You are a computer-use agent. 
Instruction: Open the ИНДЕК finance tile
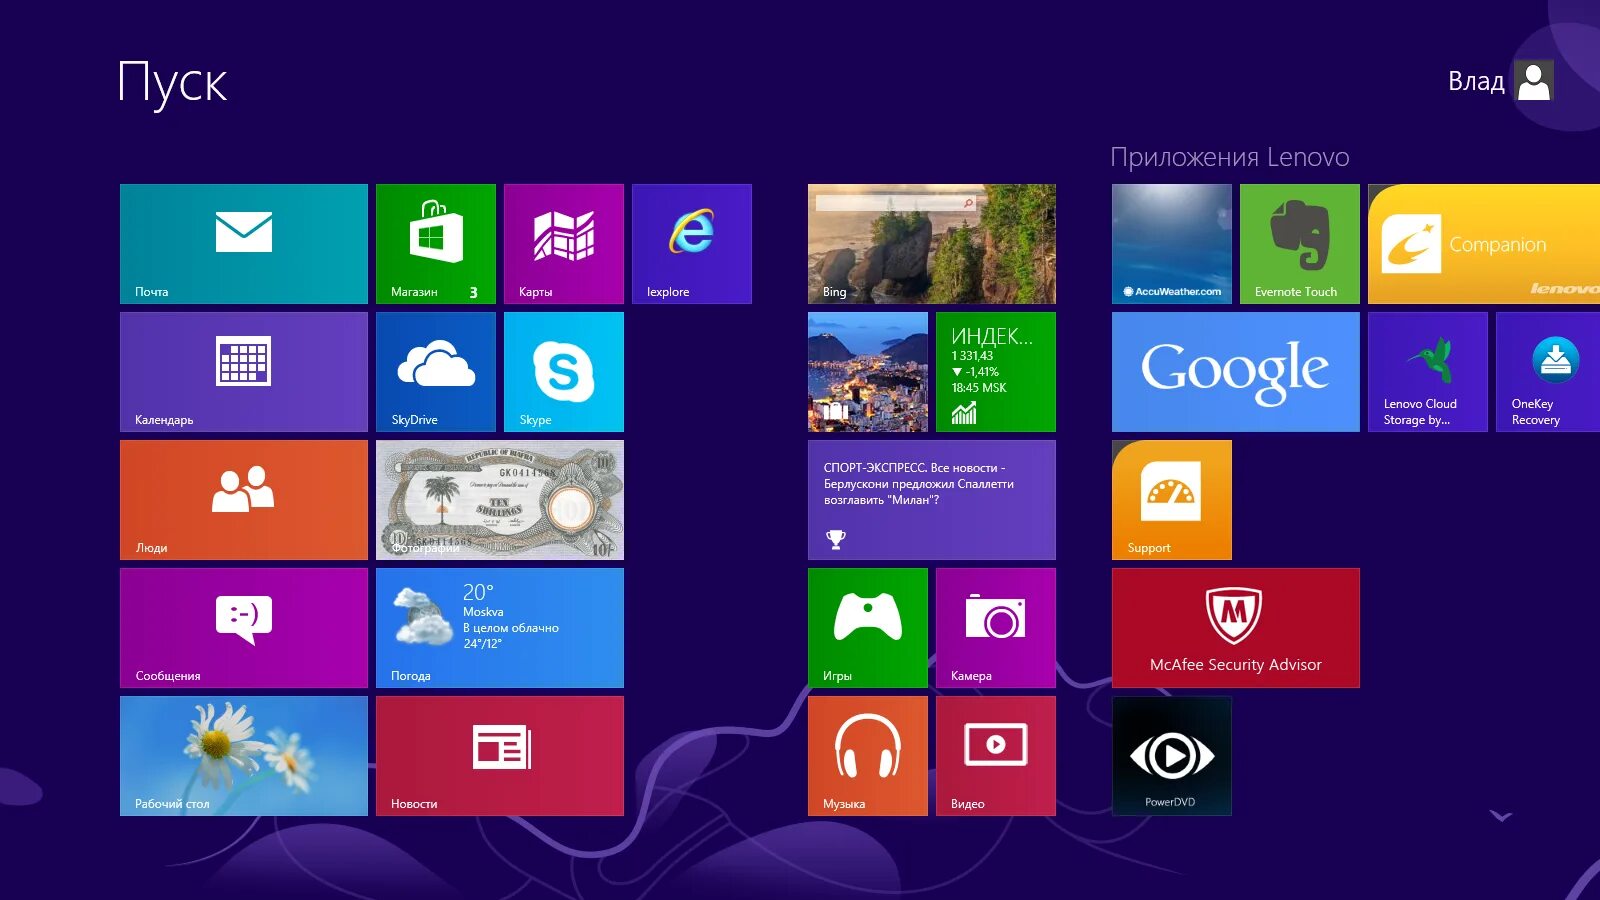tap(996, 372)
